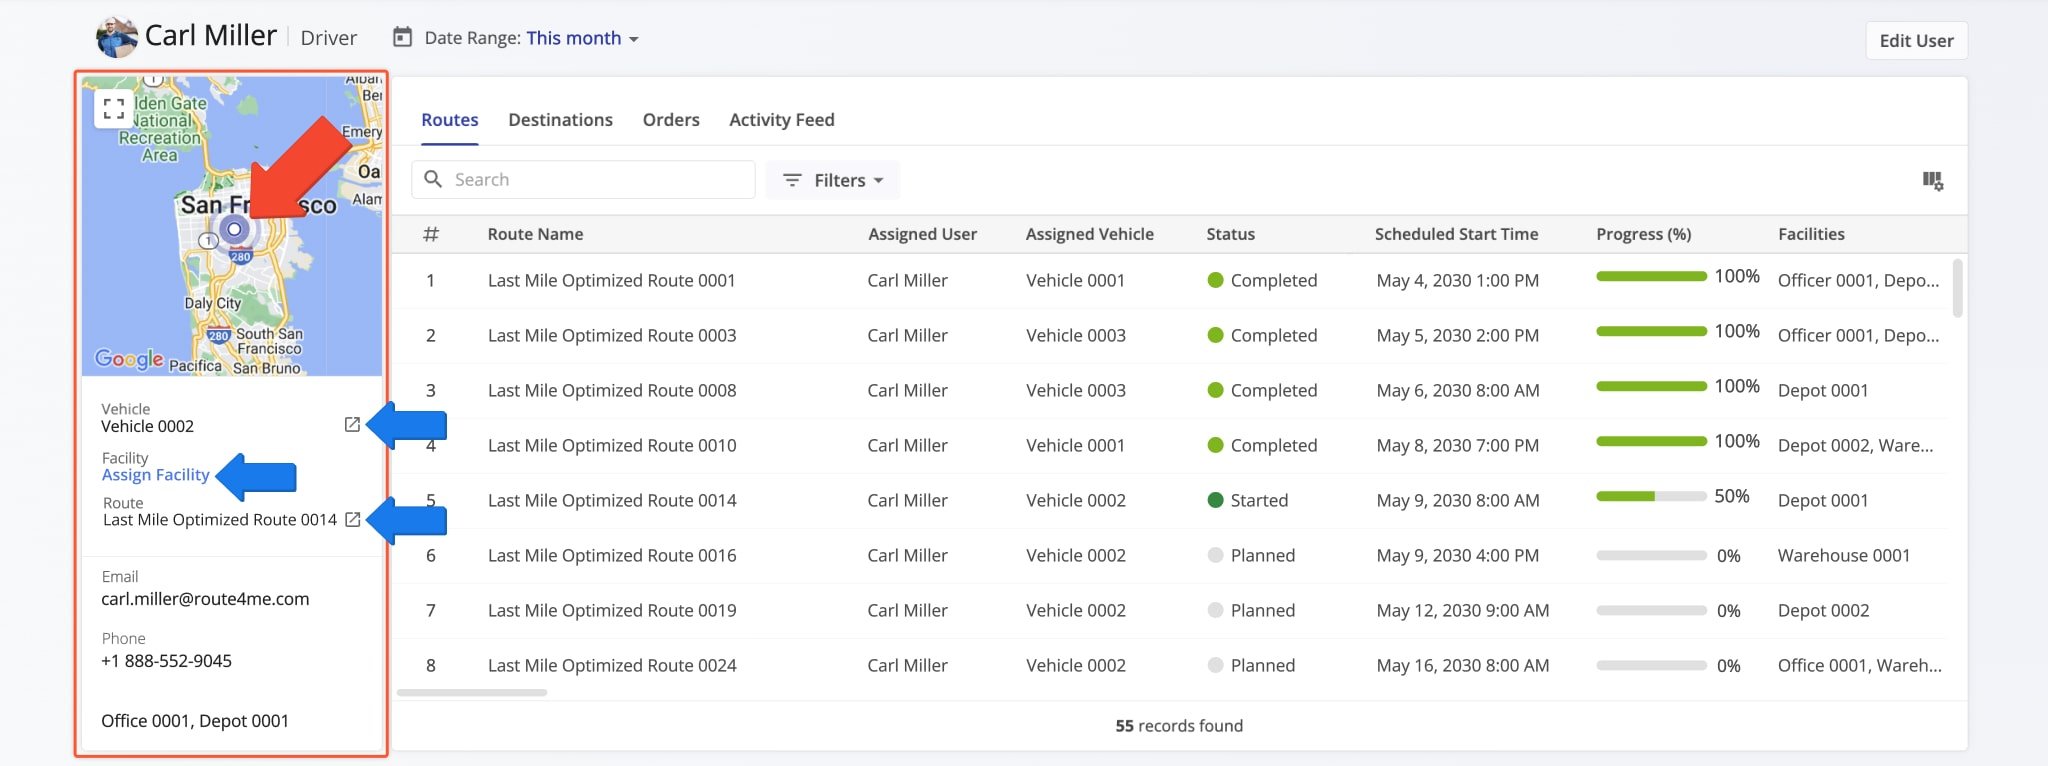Screen dimensions: 2048x766
Task: Click Vehicle 0002 in the side panel
Action: [147, 426]
